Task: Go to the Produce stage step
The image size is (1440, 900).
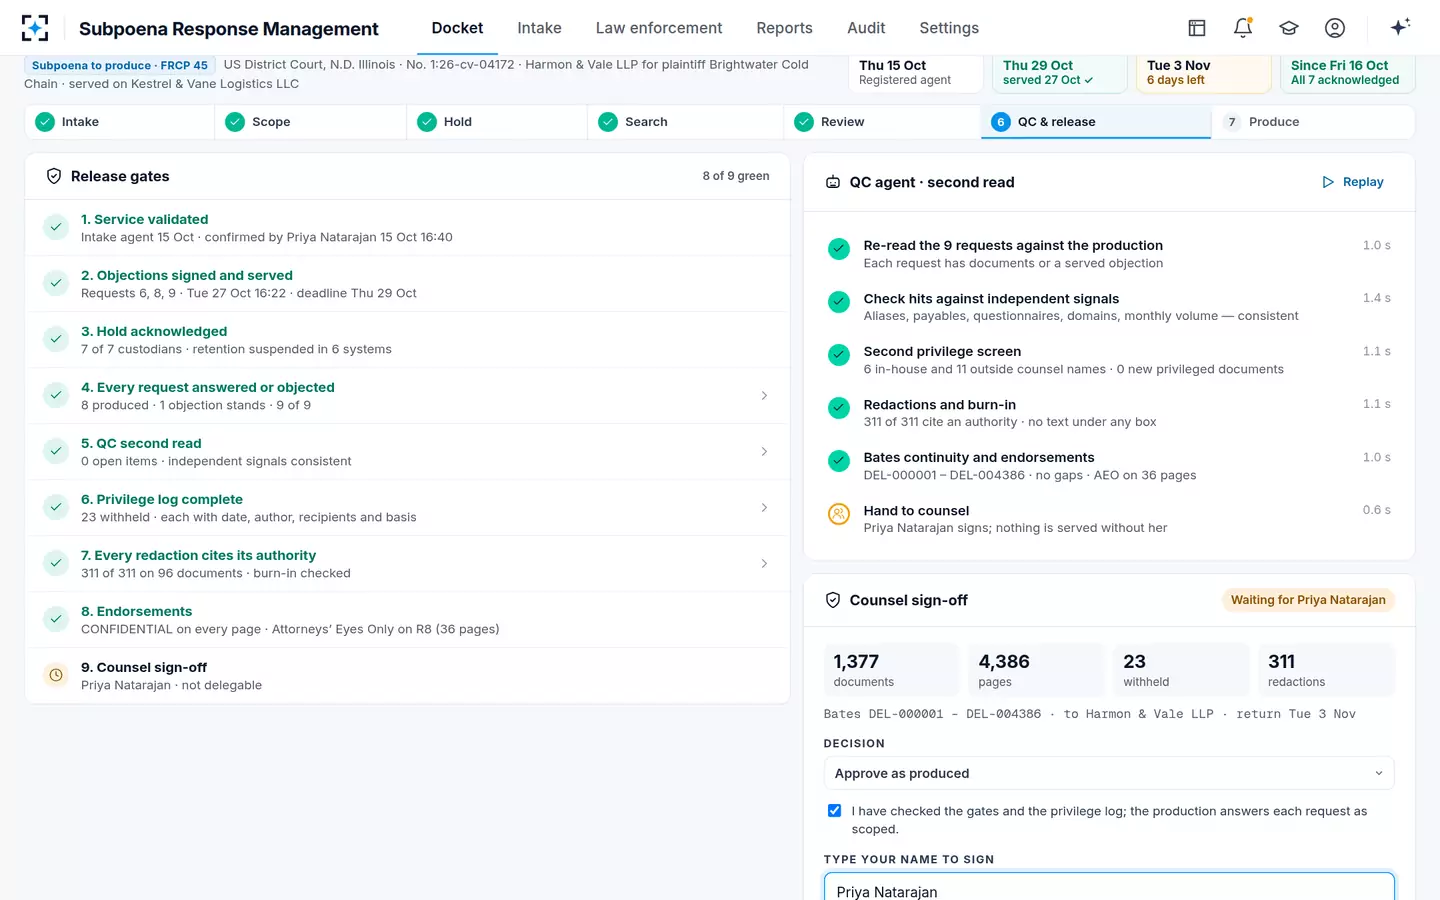Action: (1312, 122)
